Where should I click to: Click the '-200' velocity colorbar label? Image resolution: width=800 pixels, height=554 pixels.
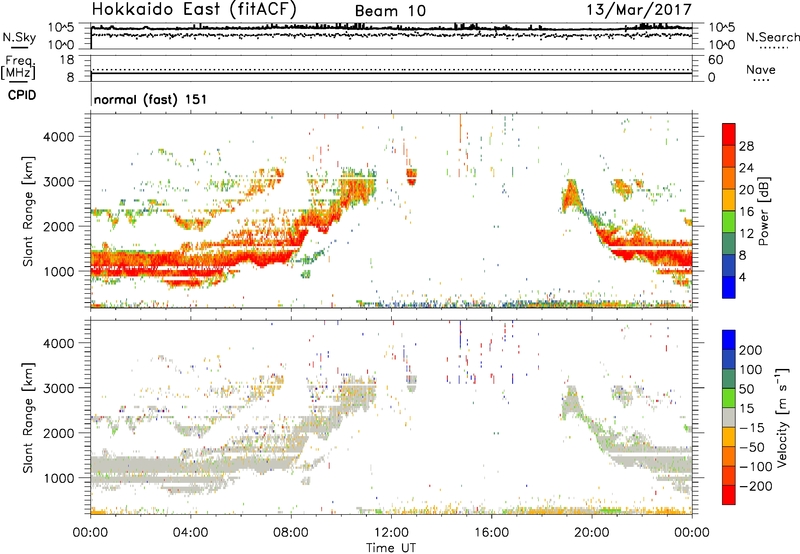coord(757,486)
